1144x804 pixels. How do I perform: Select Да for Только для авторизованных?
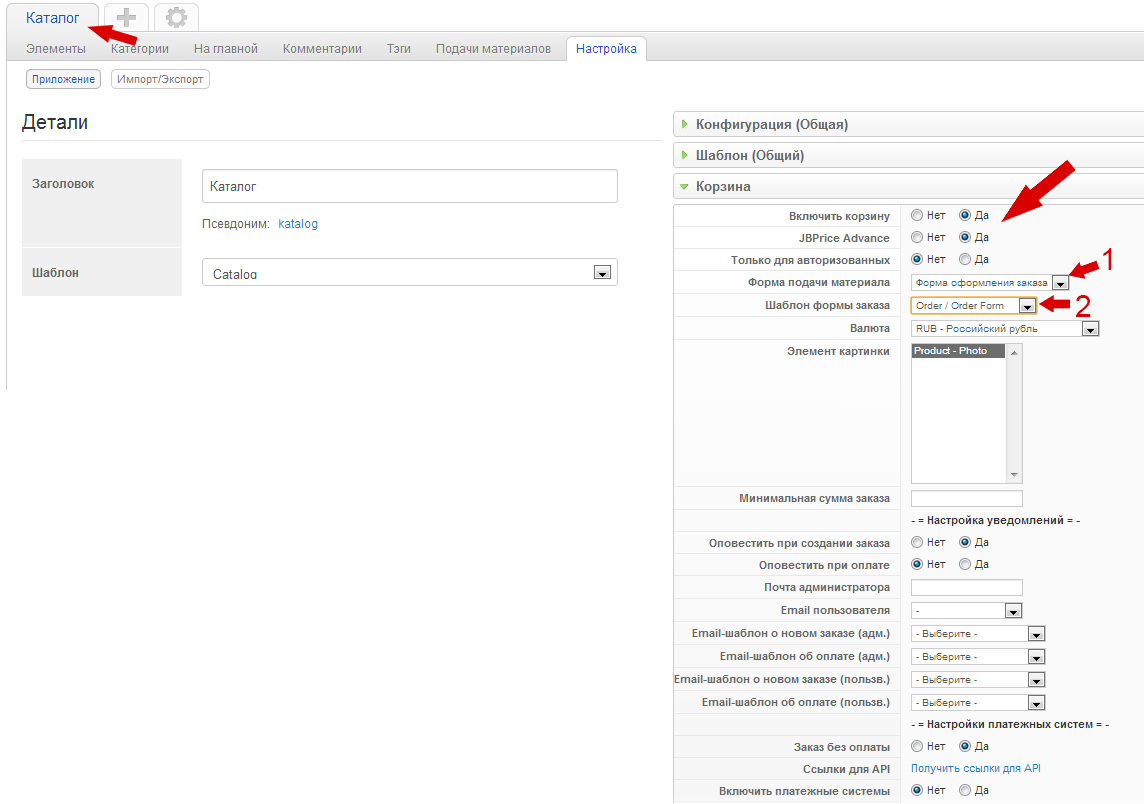[x=965, y=260]
